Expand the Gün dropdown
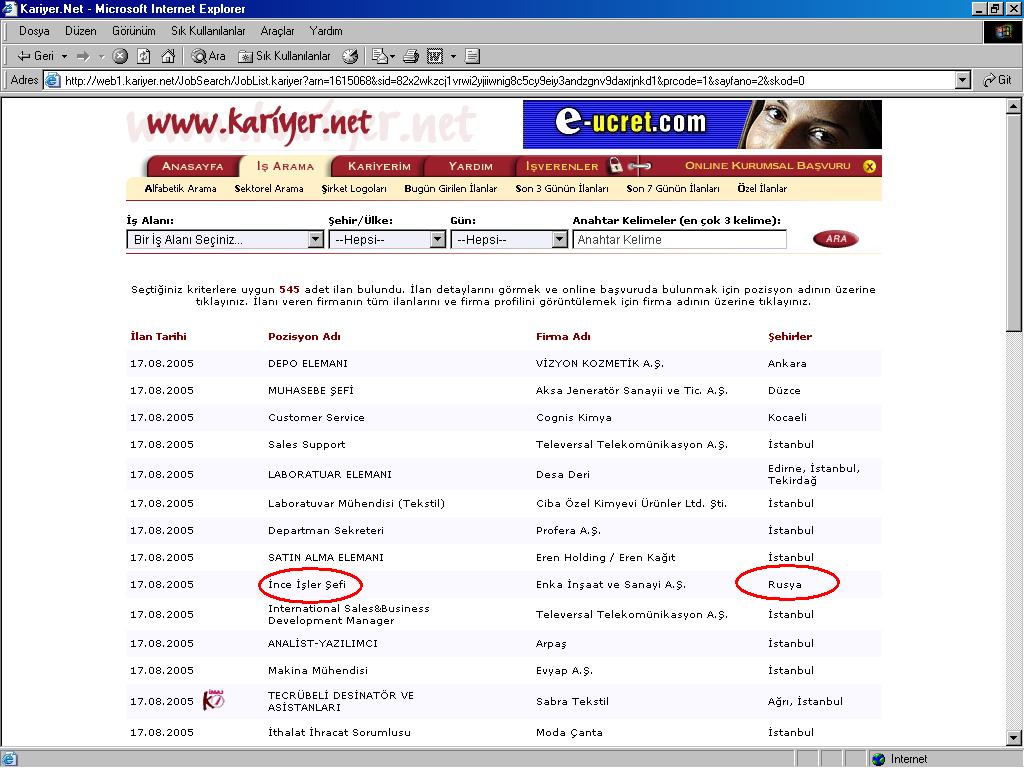The width and height of the screenshot is (1024, 768). 560,240
